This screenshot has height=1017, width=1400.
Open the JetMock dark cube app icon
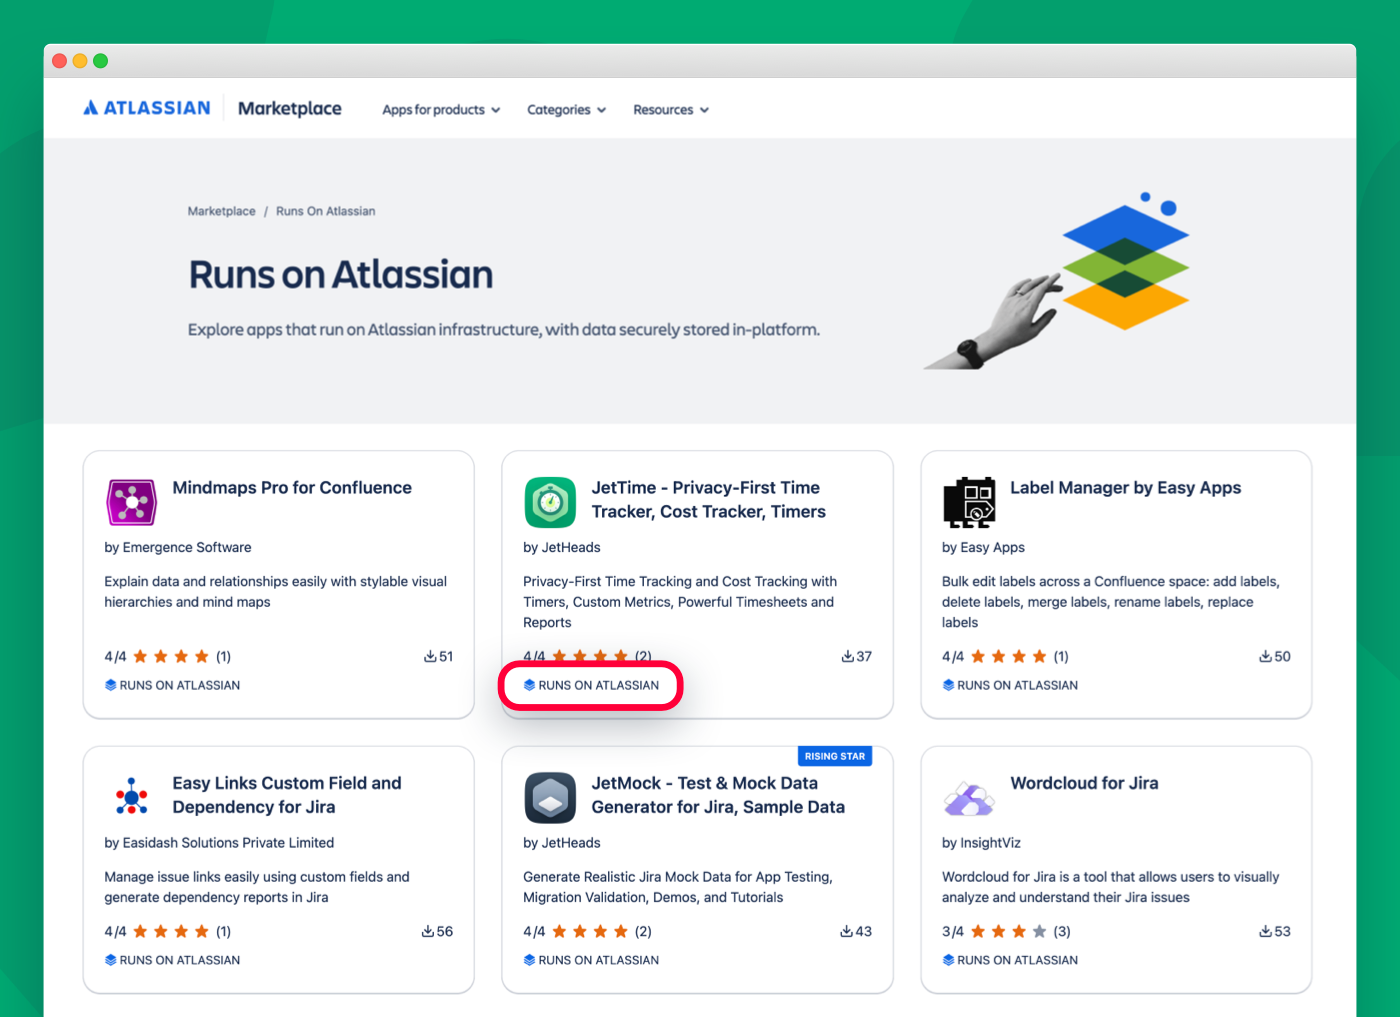tap(550, 797)
